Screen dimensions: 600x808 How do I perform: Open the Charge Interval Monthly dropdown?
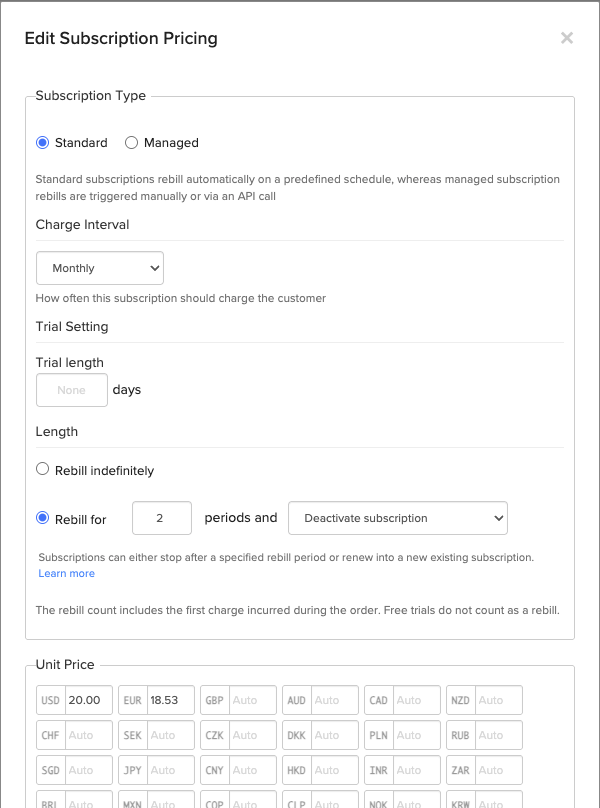click(100, 268)
